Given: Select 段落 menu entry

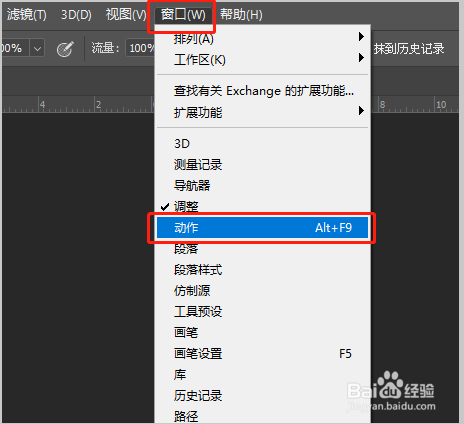Looking at the screenshot, I should pyautogui.click(x=263, y=249).
